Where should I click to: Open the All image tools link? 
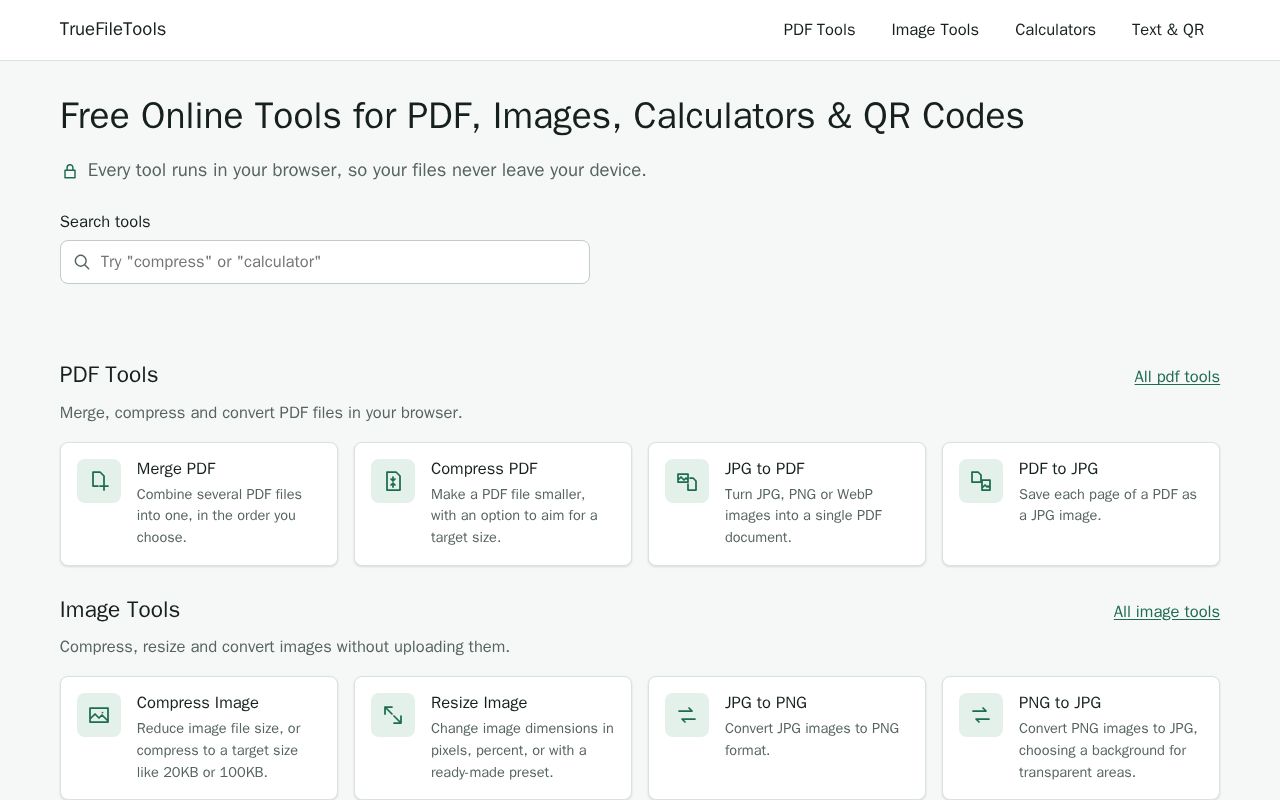click(x=1167, y=612)
